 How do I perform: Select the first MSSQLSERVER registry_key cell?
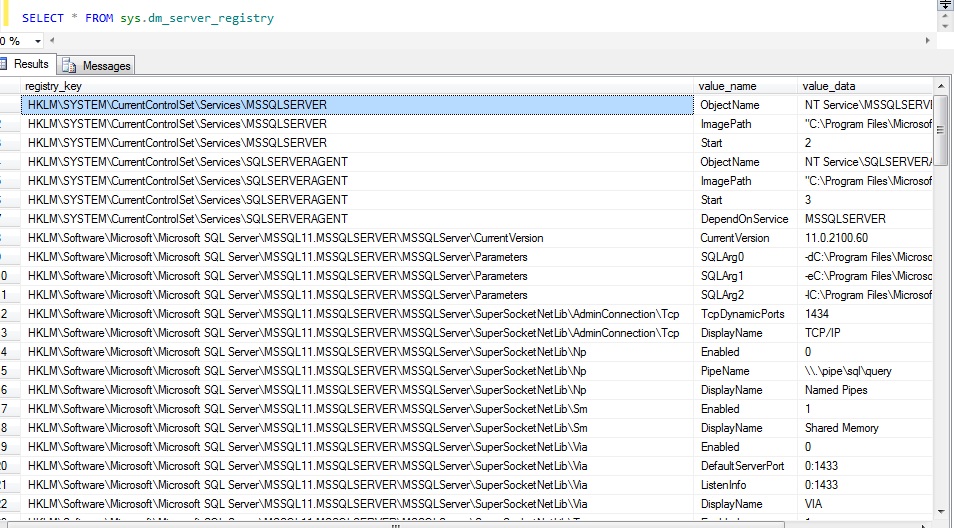tap(357, 105)
